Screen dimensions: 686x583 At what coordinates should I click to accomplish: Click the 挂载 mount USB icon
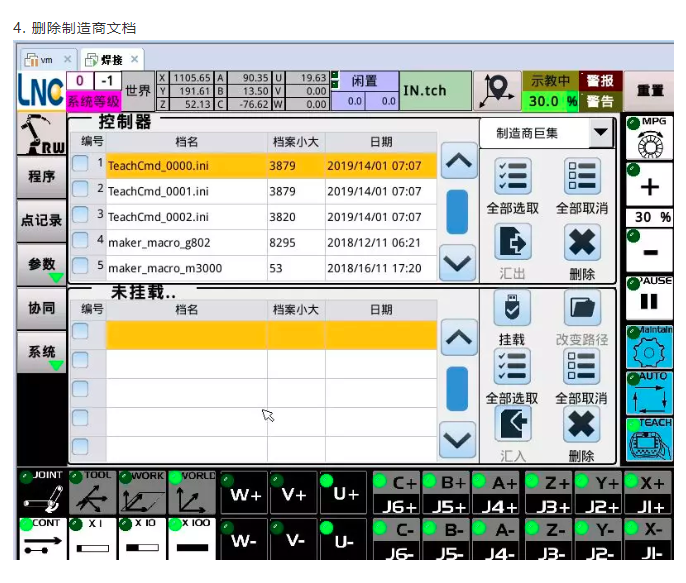coord(512,310)
